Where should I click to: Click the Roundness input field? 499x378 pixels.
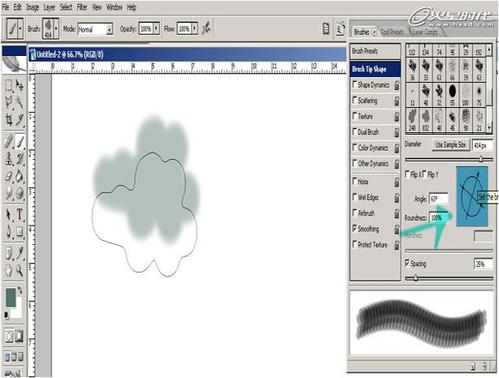pyautogui.click(x=439, y=218)
